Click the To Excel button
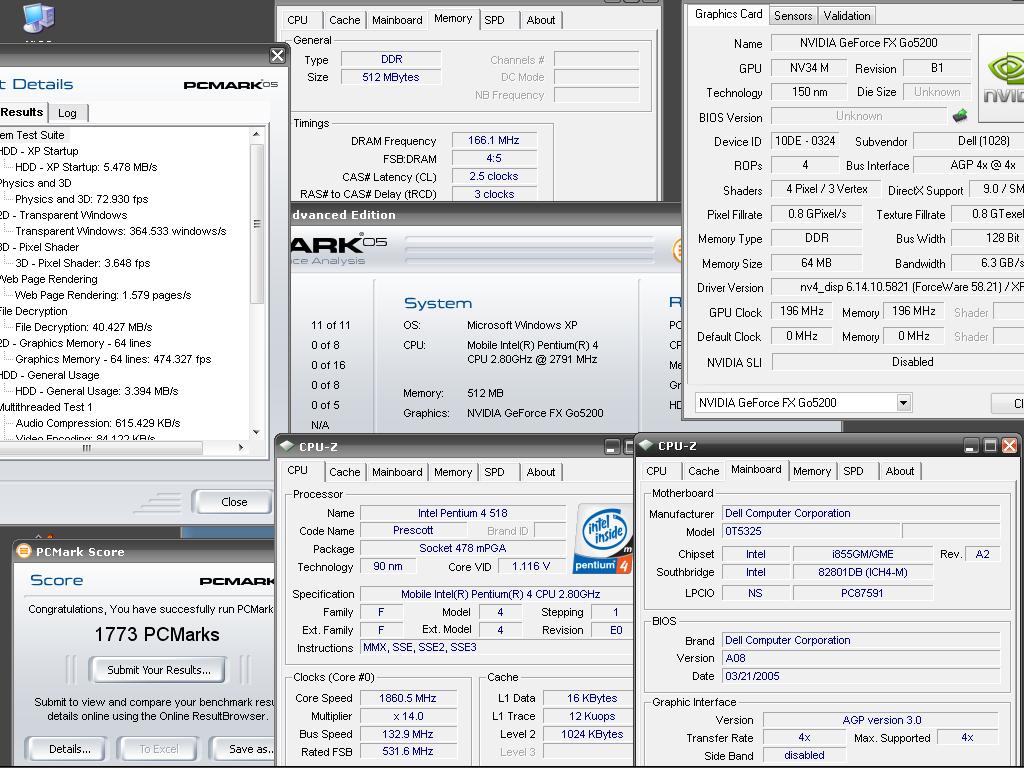1024x768 pixels. click(x=159, y=749)
